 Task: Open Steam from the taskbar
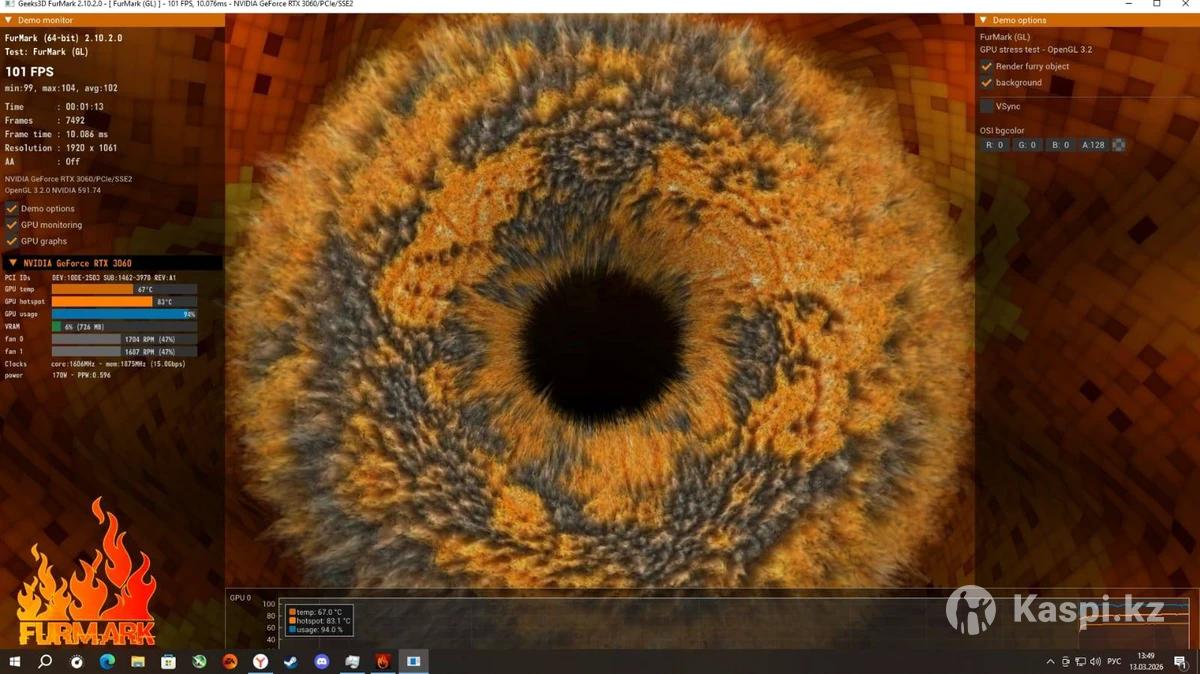[x=291, y=661]
